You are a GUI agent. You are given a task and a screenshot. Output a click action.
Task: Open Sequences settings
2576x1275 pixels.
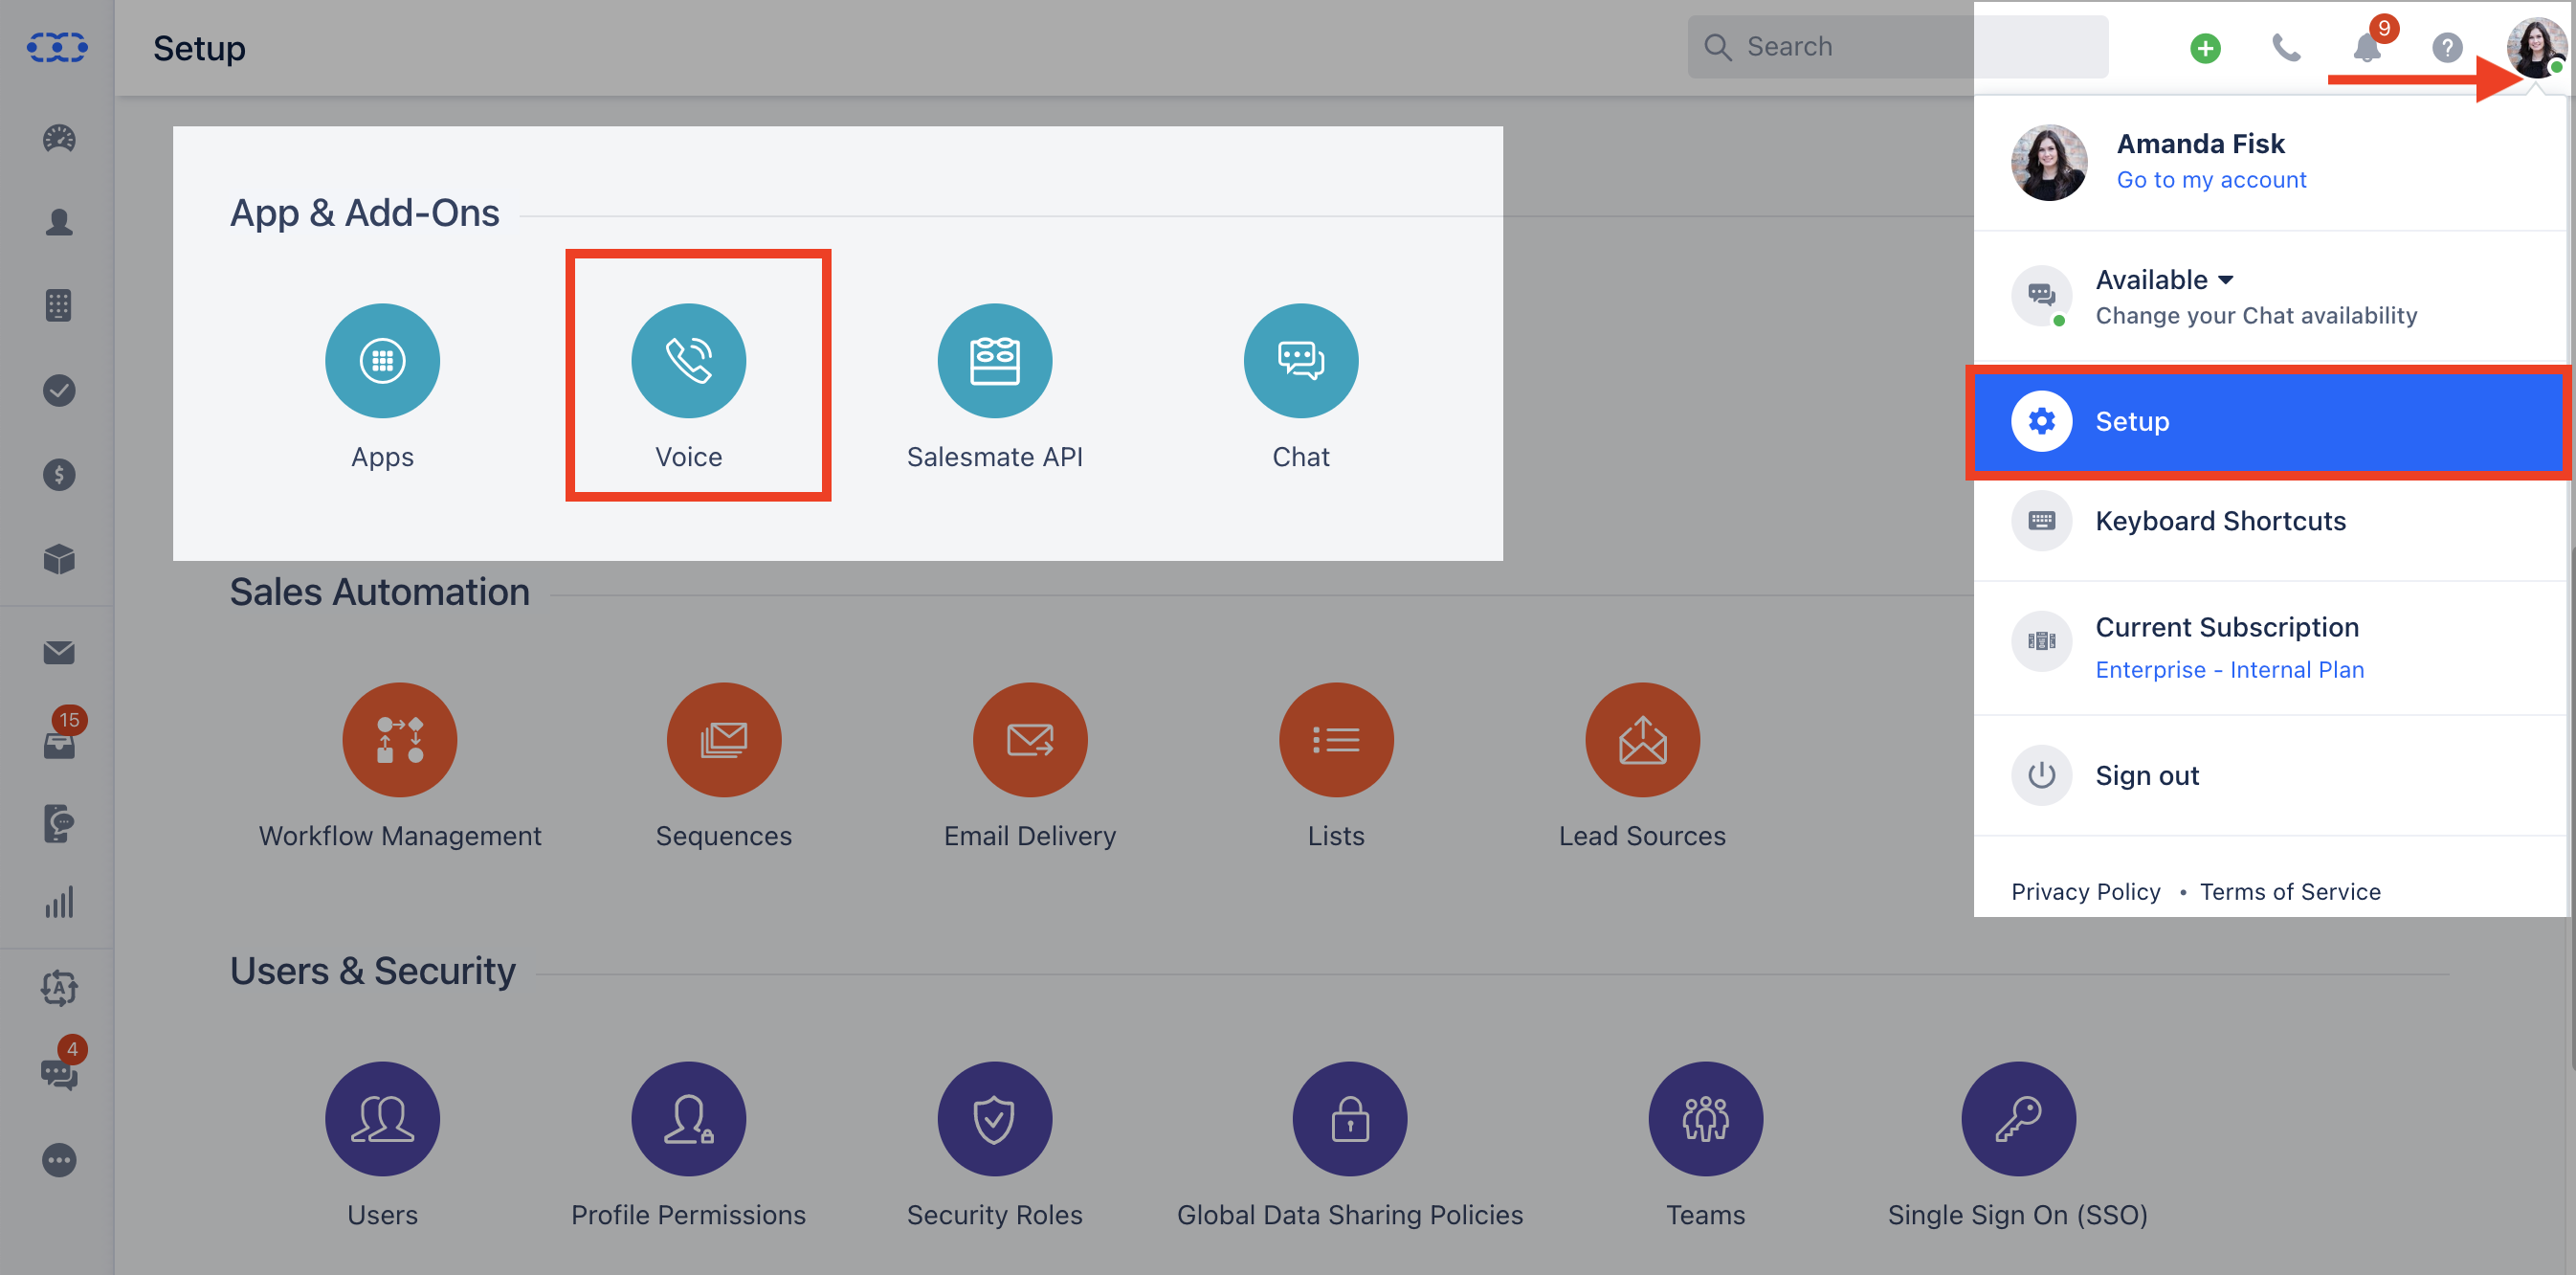(723, 740)
